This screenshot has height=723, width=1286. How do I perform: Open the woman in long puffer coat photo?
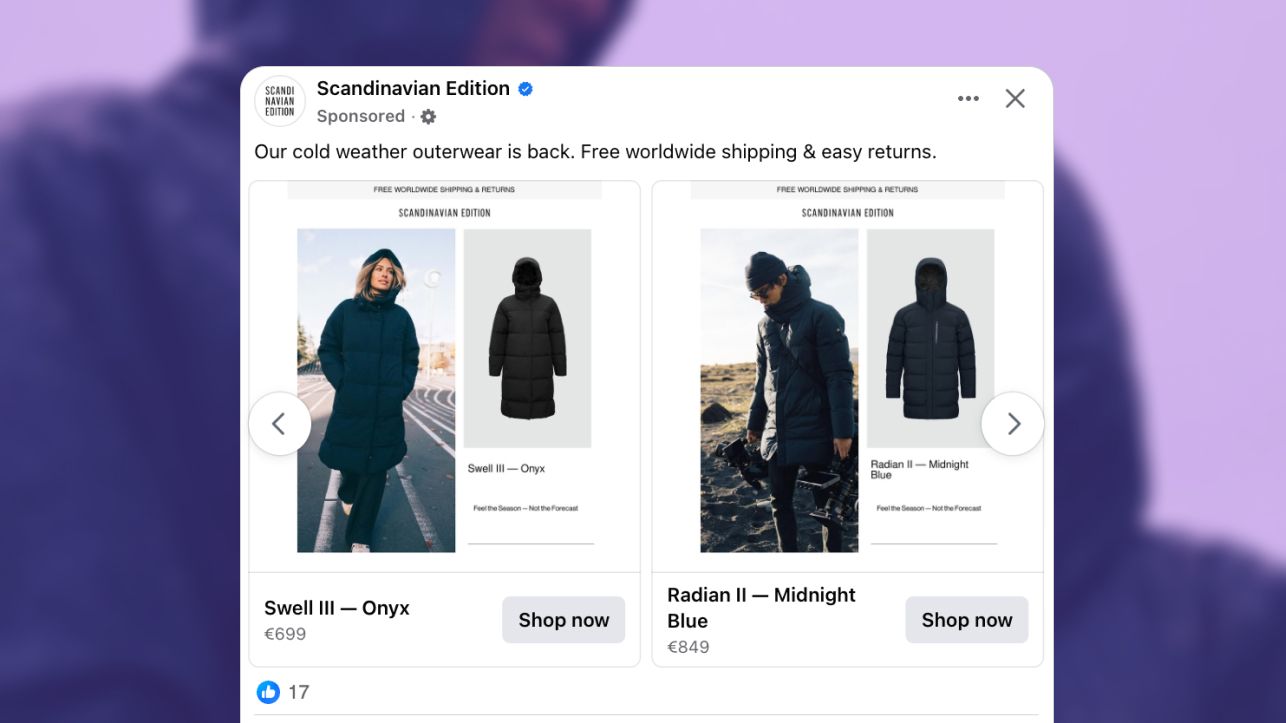(376, 390)
